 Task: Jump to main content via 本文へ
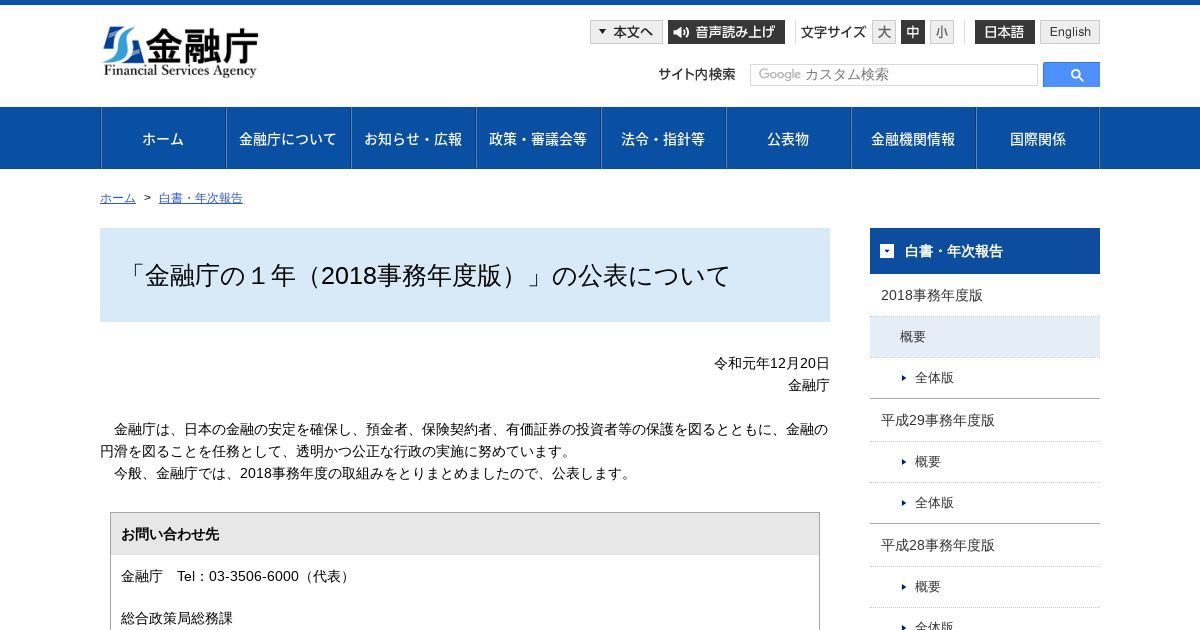pyautogui.click(x=626, y=32)
